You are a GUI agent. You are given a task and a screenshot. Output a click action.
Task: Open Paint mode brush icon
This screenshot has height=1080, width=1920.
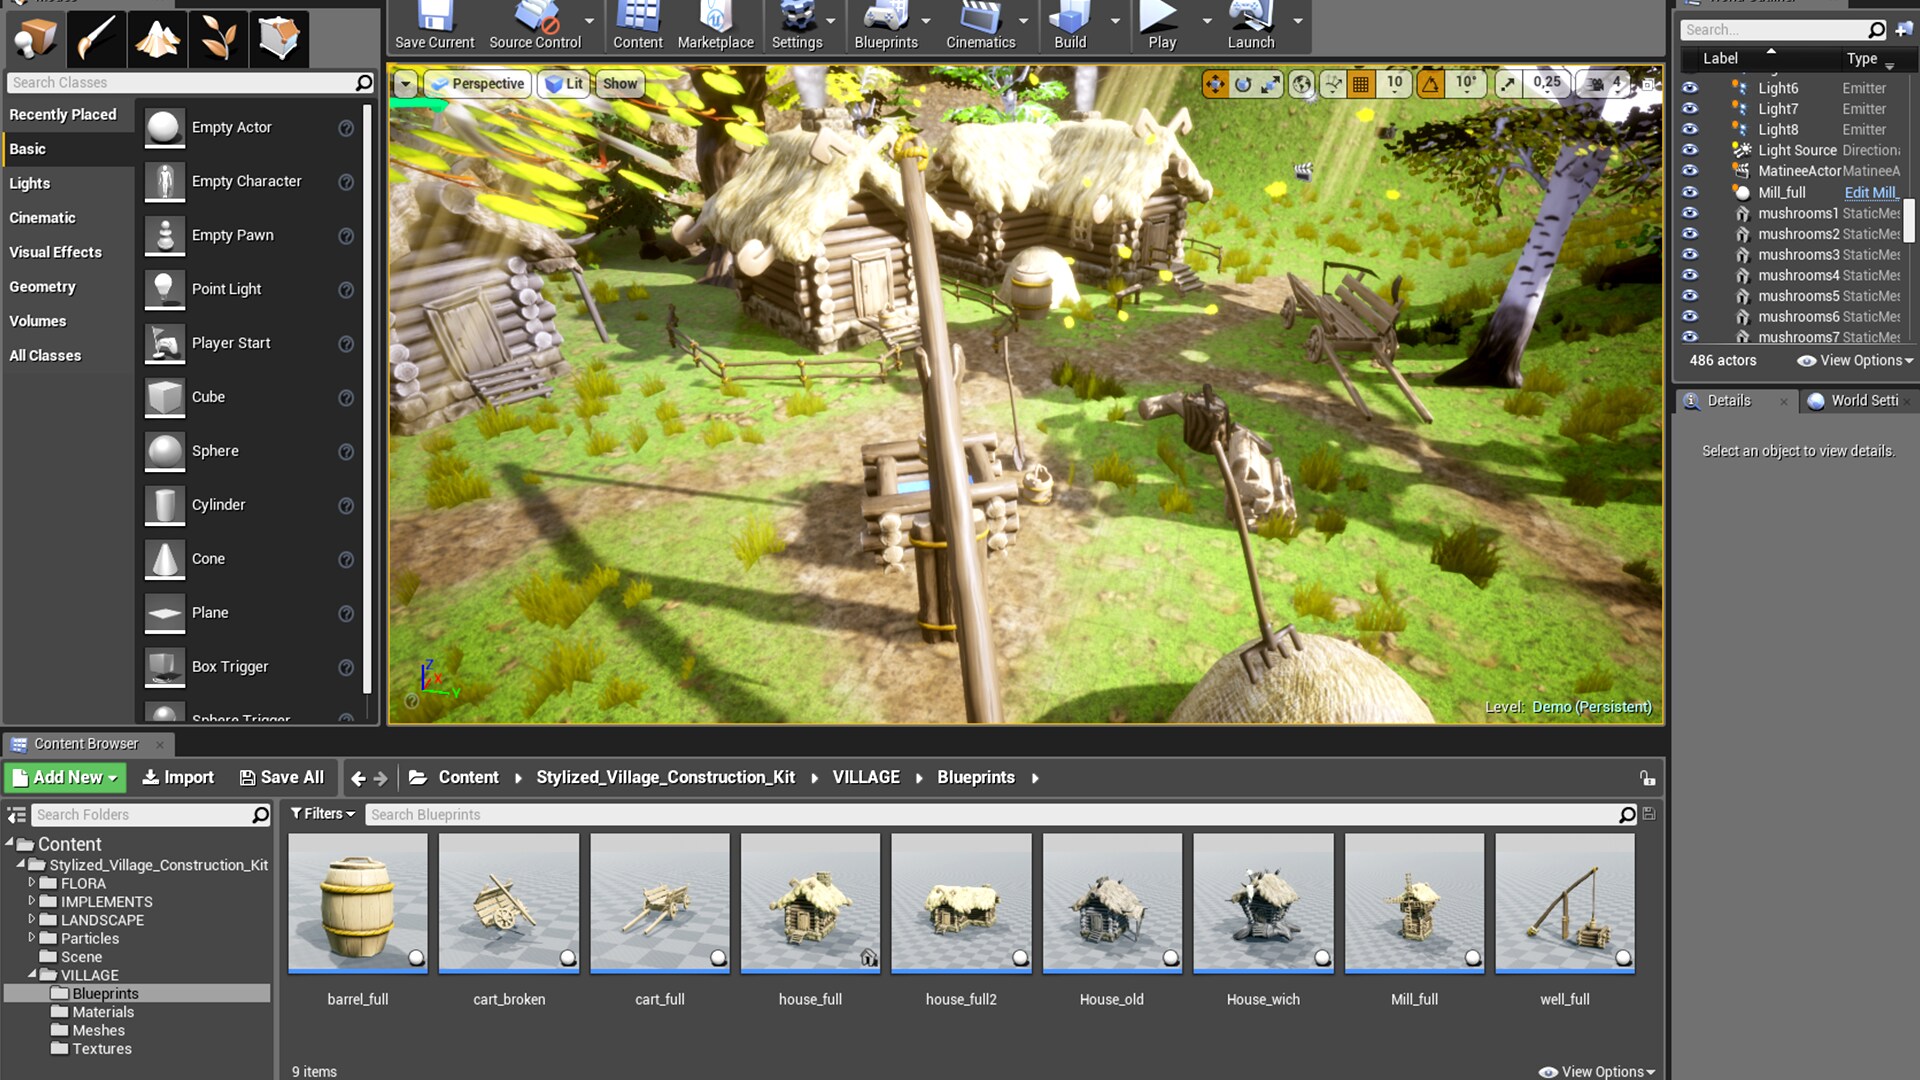[x=96, y=39]
